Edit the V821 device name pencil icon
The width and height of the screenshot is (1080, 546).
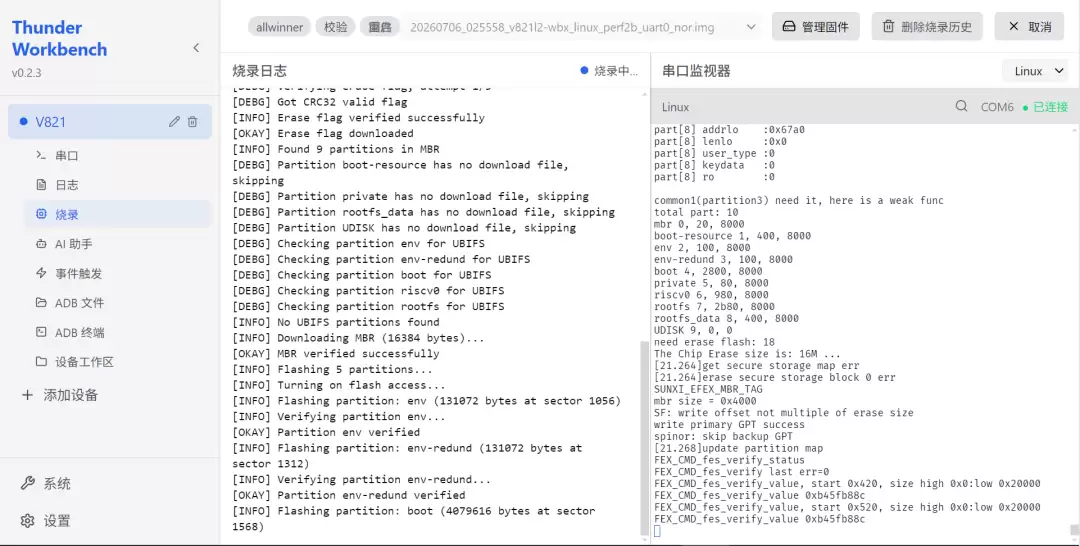pos(174,122)
